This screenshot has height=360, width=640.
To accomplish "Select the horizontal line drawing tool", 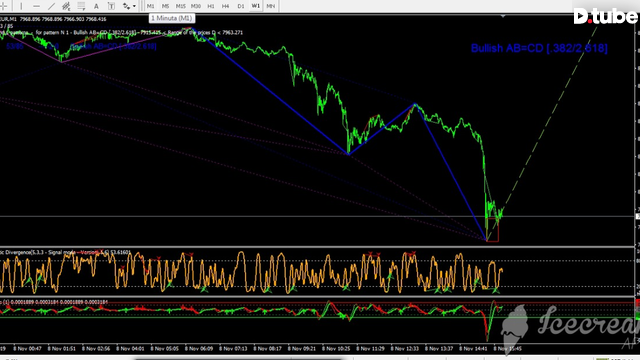I will click(36, 6).
